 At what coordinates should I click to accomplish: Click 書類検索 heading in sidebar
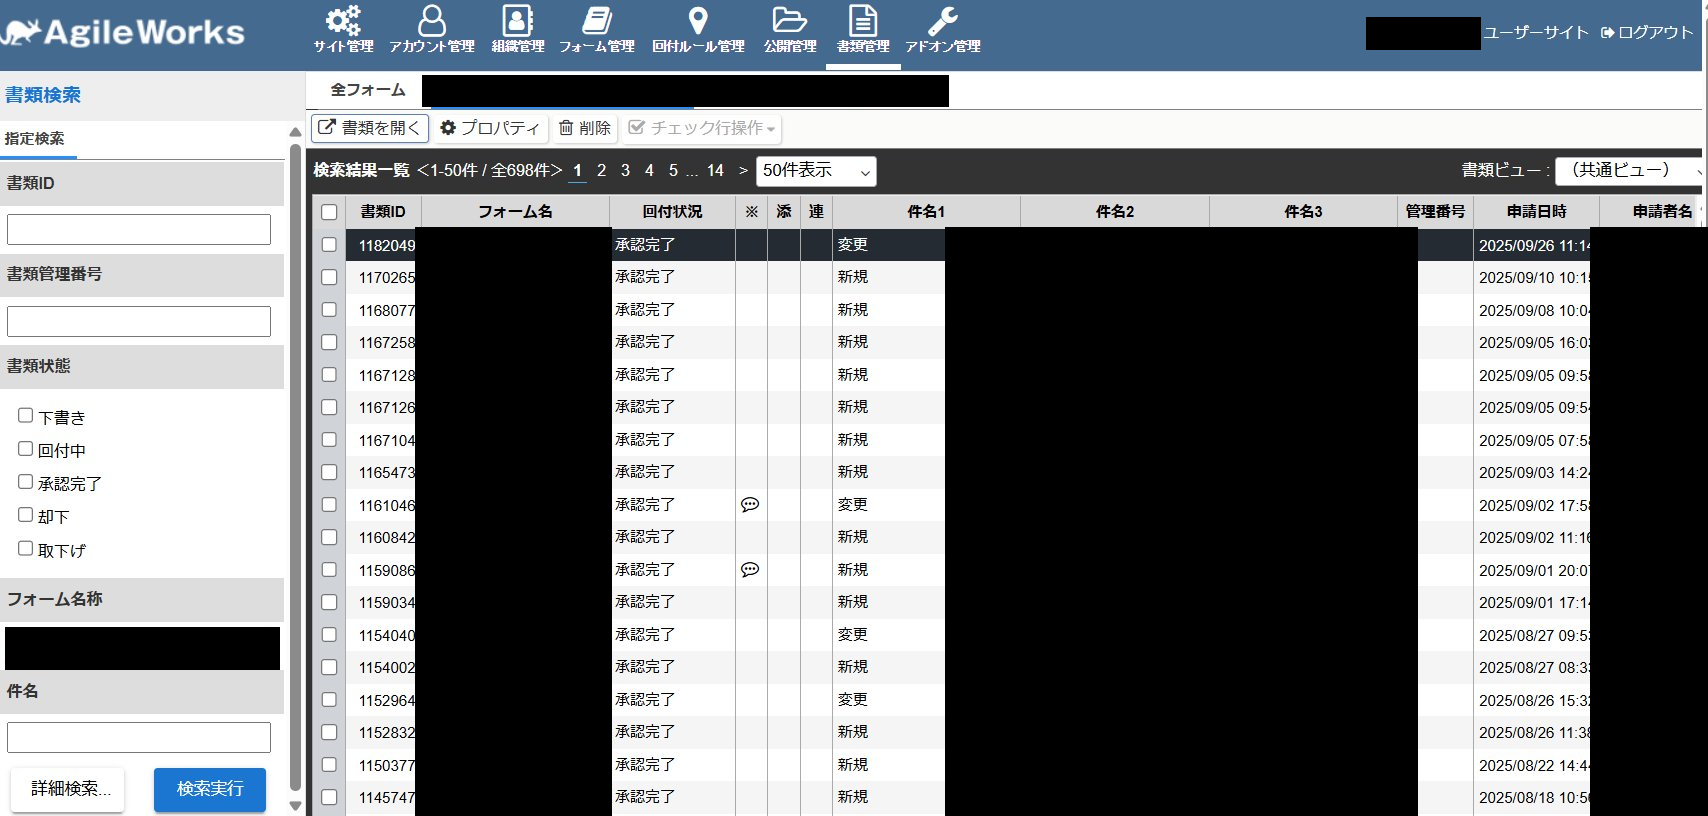pyautogui.click(x=43, y=95)
